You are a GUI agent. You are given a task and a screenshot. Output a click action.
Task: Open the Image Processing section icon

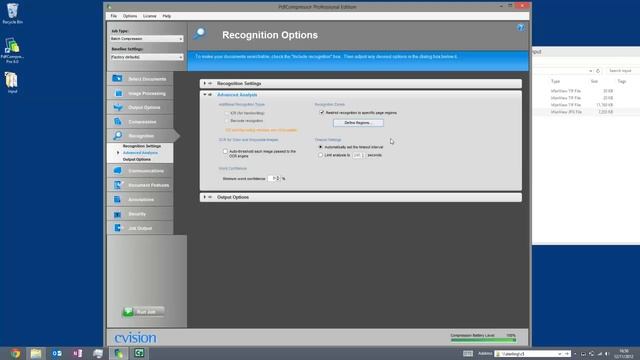118,93
